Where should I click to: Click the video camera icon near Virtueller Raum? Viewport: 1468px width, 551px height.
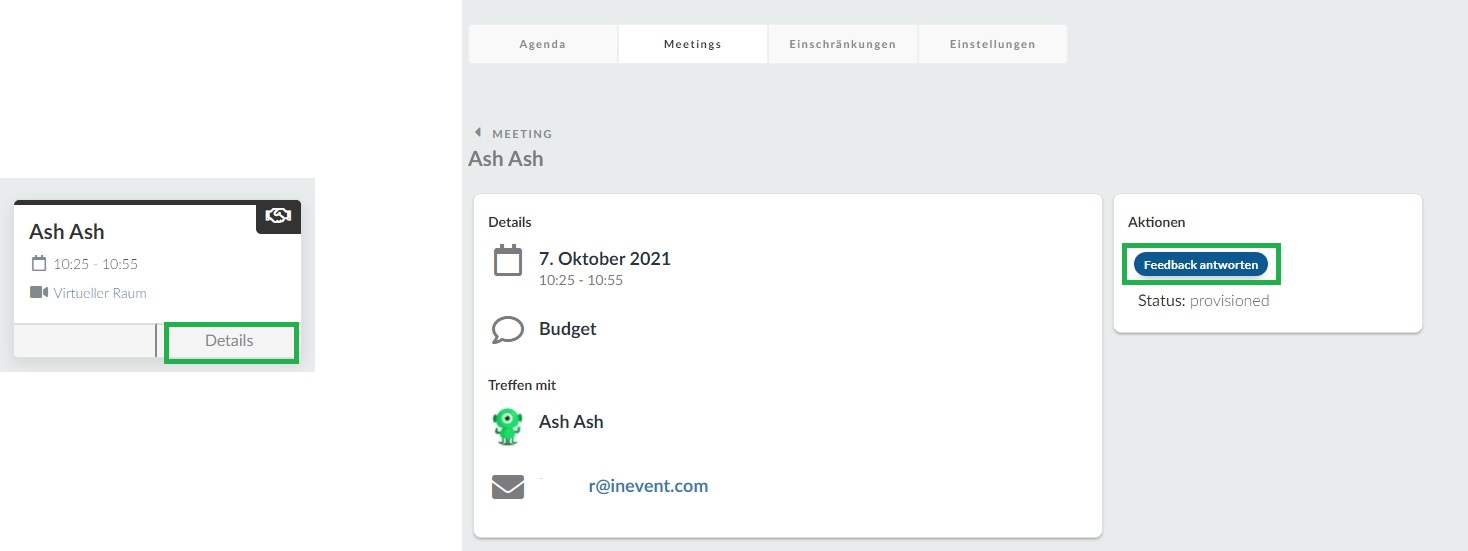coord(39,293)
